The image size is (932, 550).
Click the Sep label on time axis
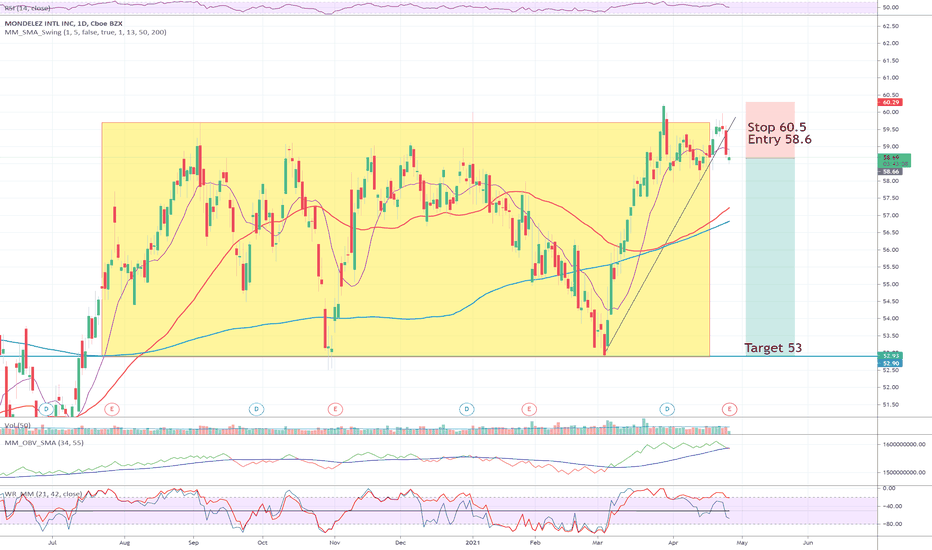coord(193,543)
